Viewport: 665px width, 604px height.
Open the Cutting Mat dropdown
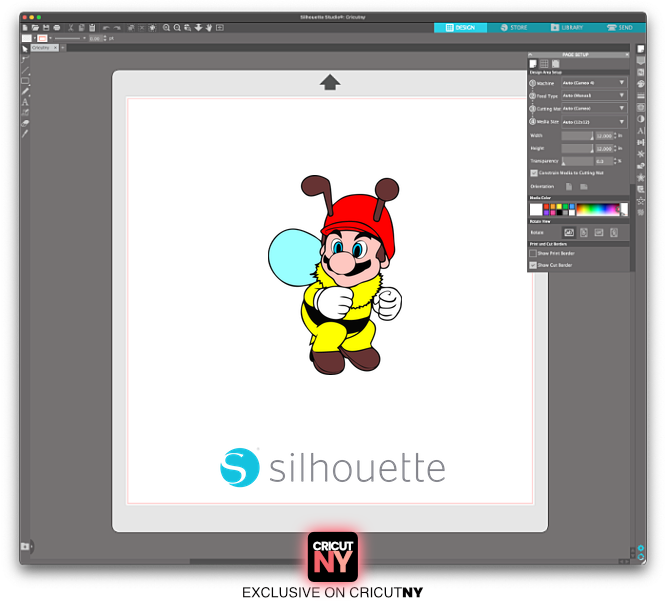pos(594,109)
